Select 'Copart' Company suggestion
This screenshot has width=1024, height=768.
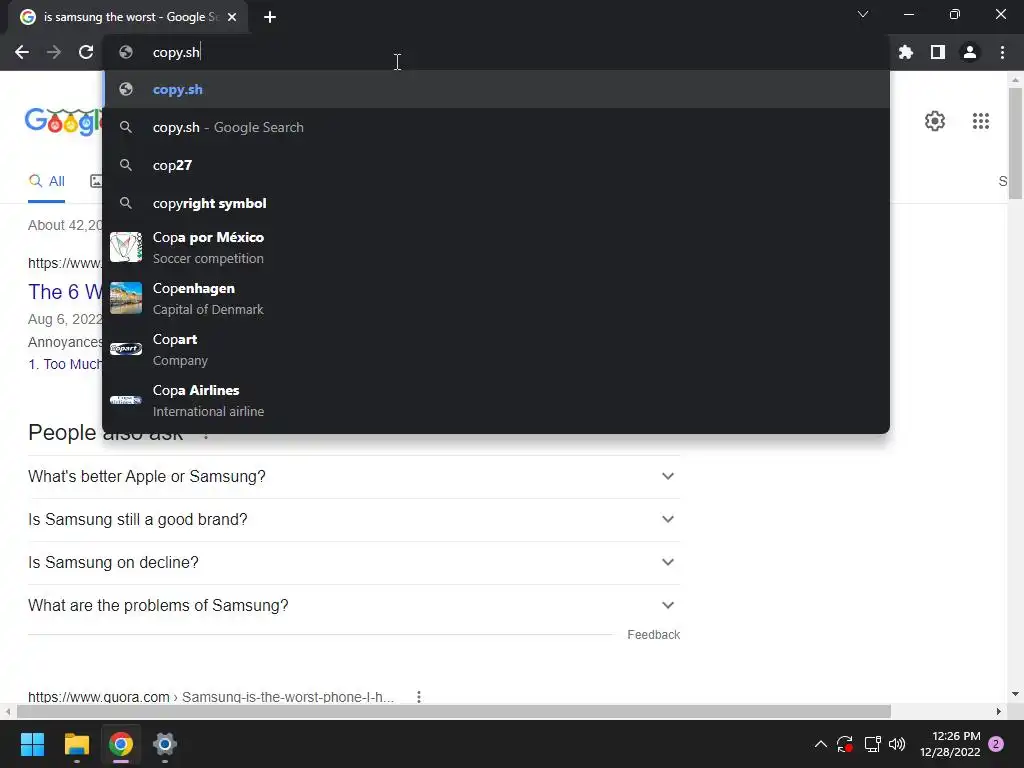[x=496, y=349]
